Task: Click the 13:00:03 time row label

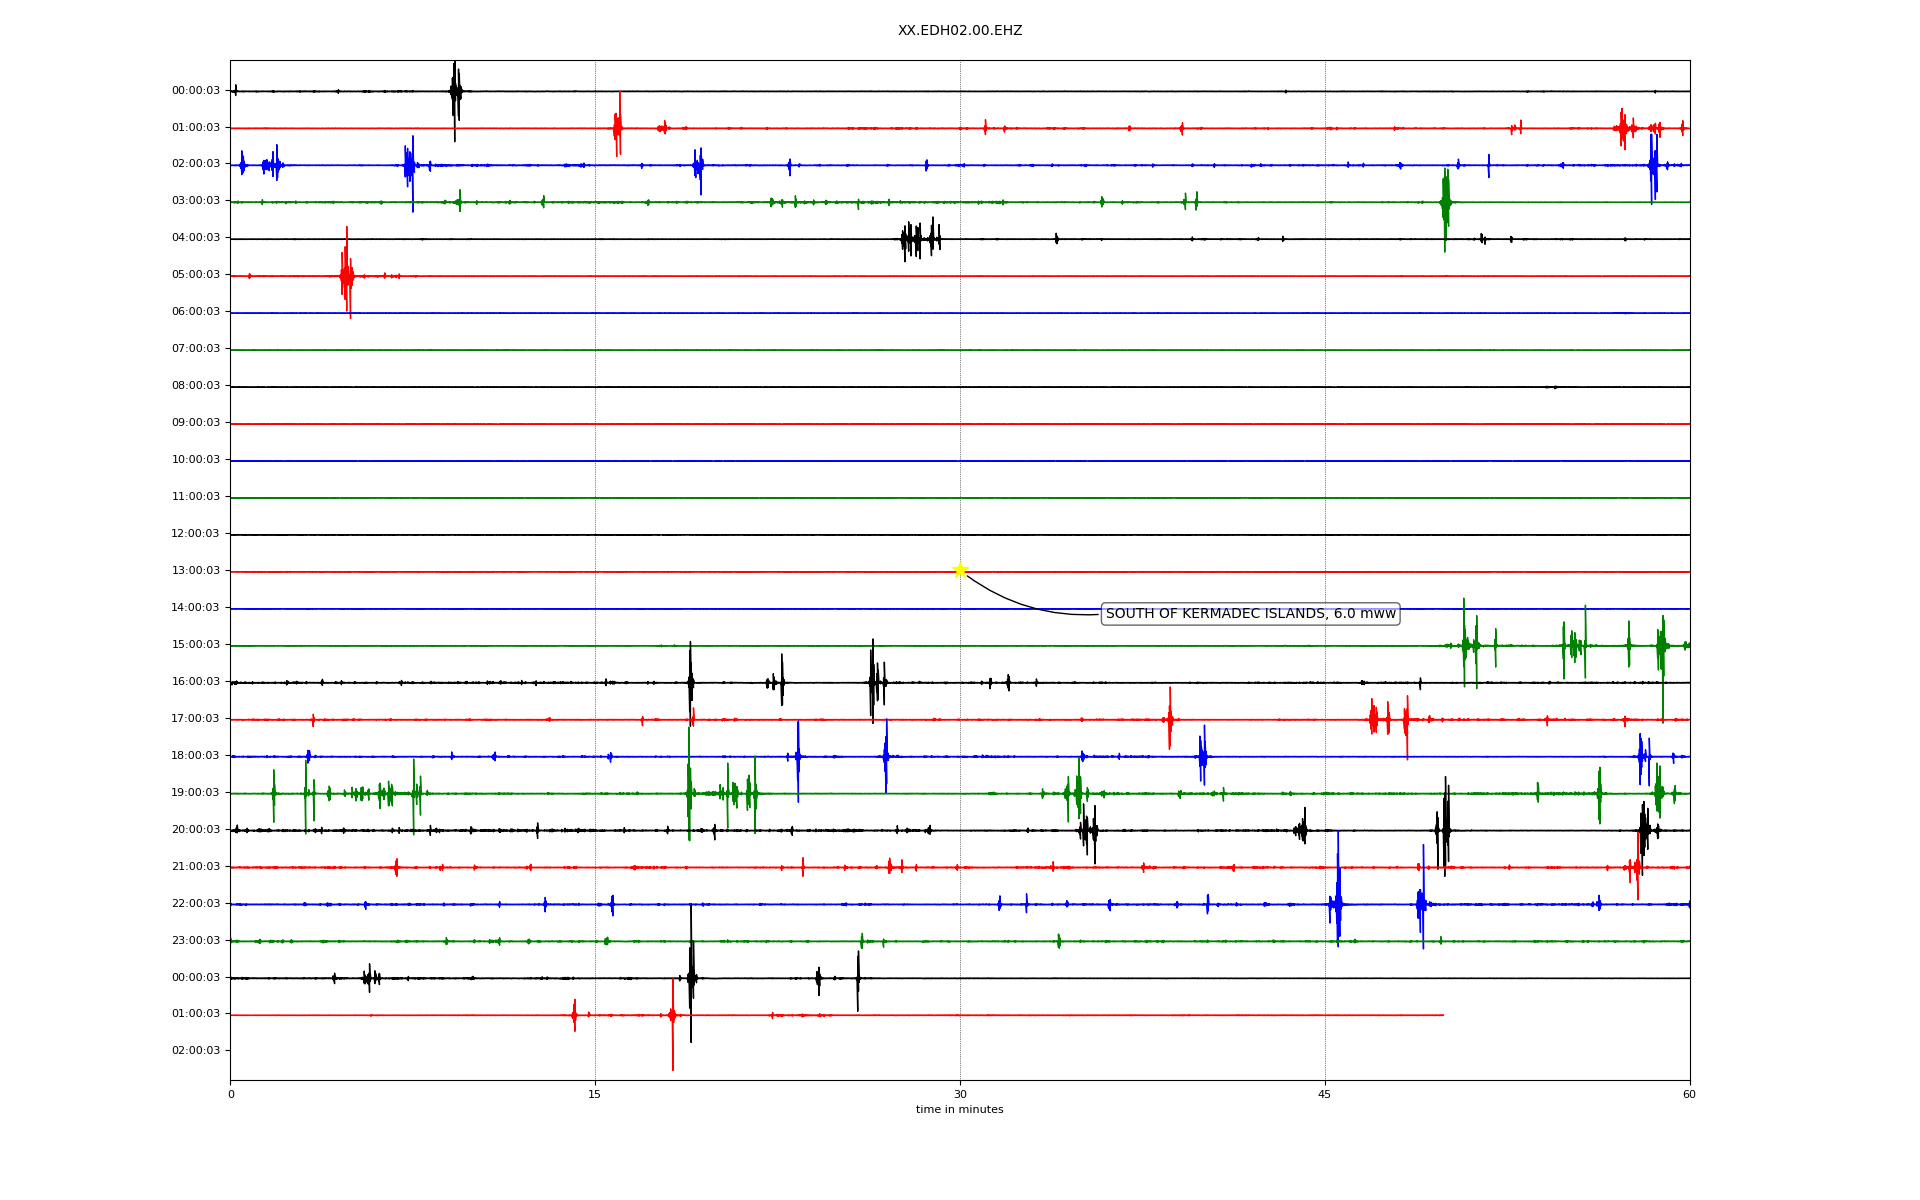Action: (x=196, y=571)
